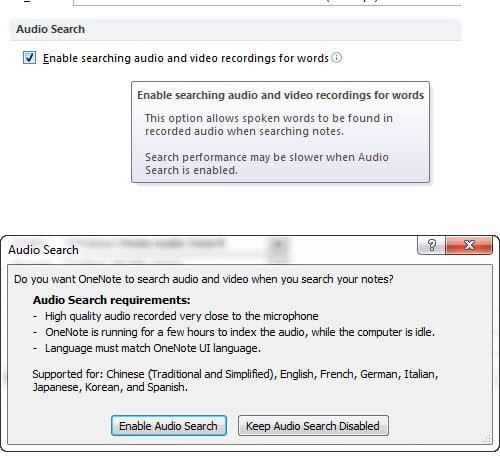Click the tooltip text about spoken words being found
The height and width of the screenshot is (456, 500).
point(269,124)
